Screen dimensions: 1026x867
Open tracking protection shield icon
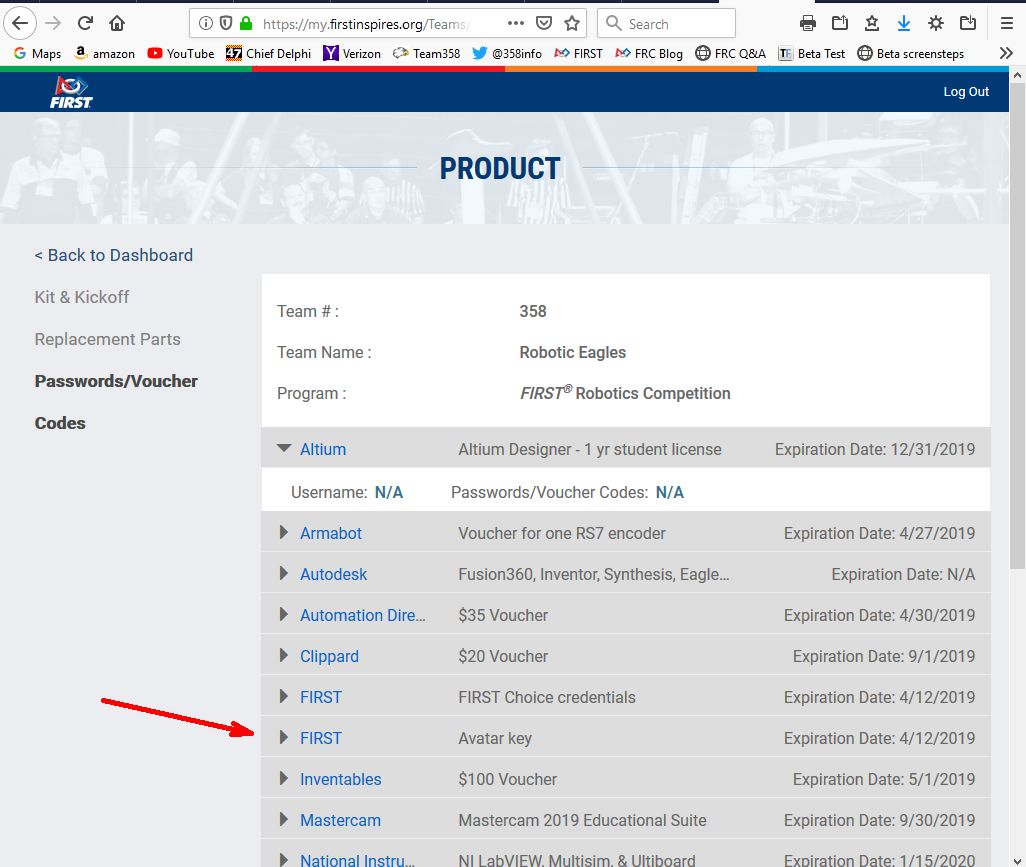(226, 24)
